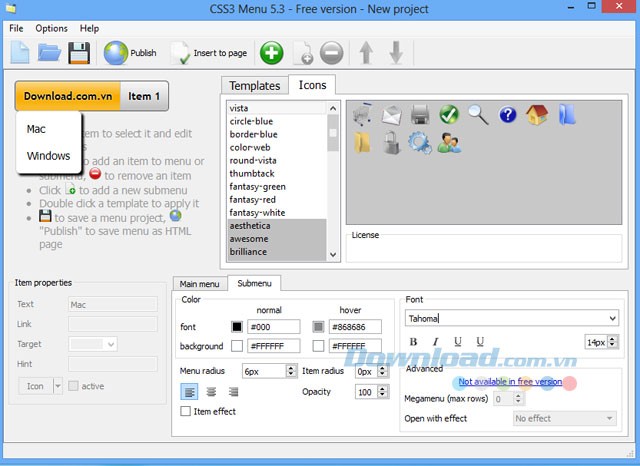Select the blue question mark icon
Image resolution: width=640 pixels, height=466 pixels.
[507, 115]
